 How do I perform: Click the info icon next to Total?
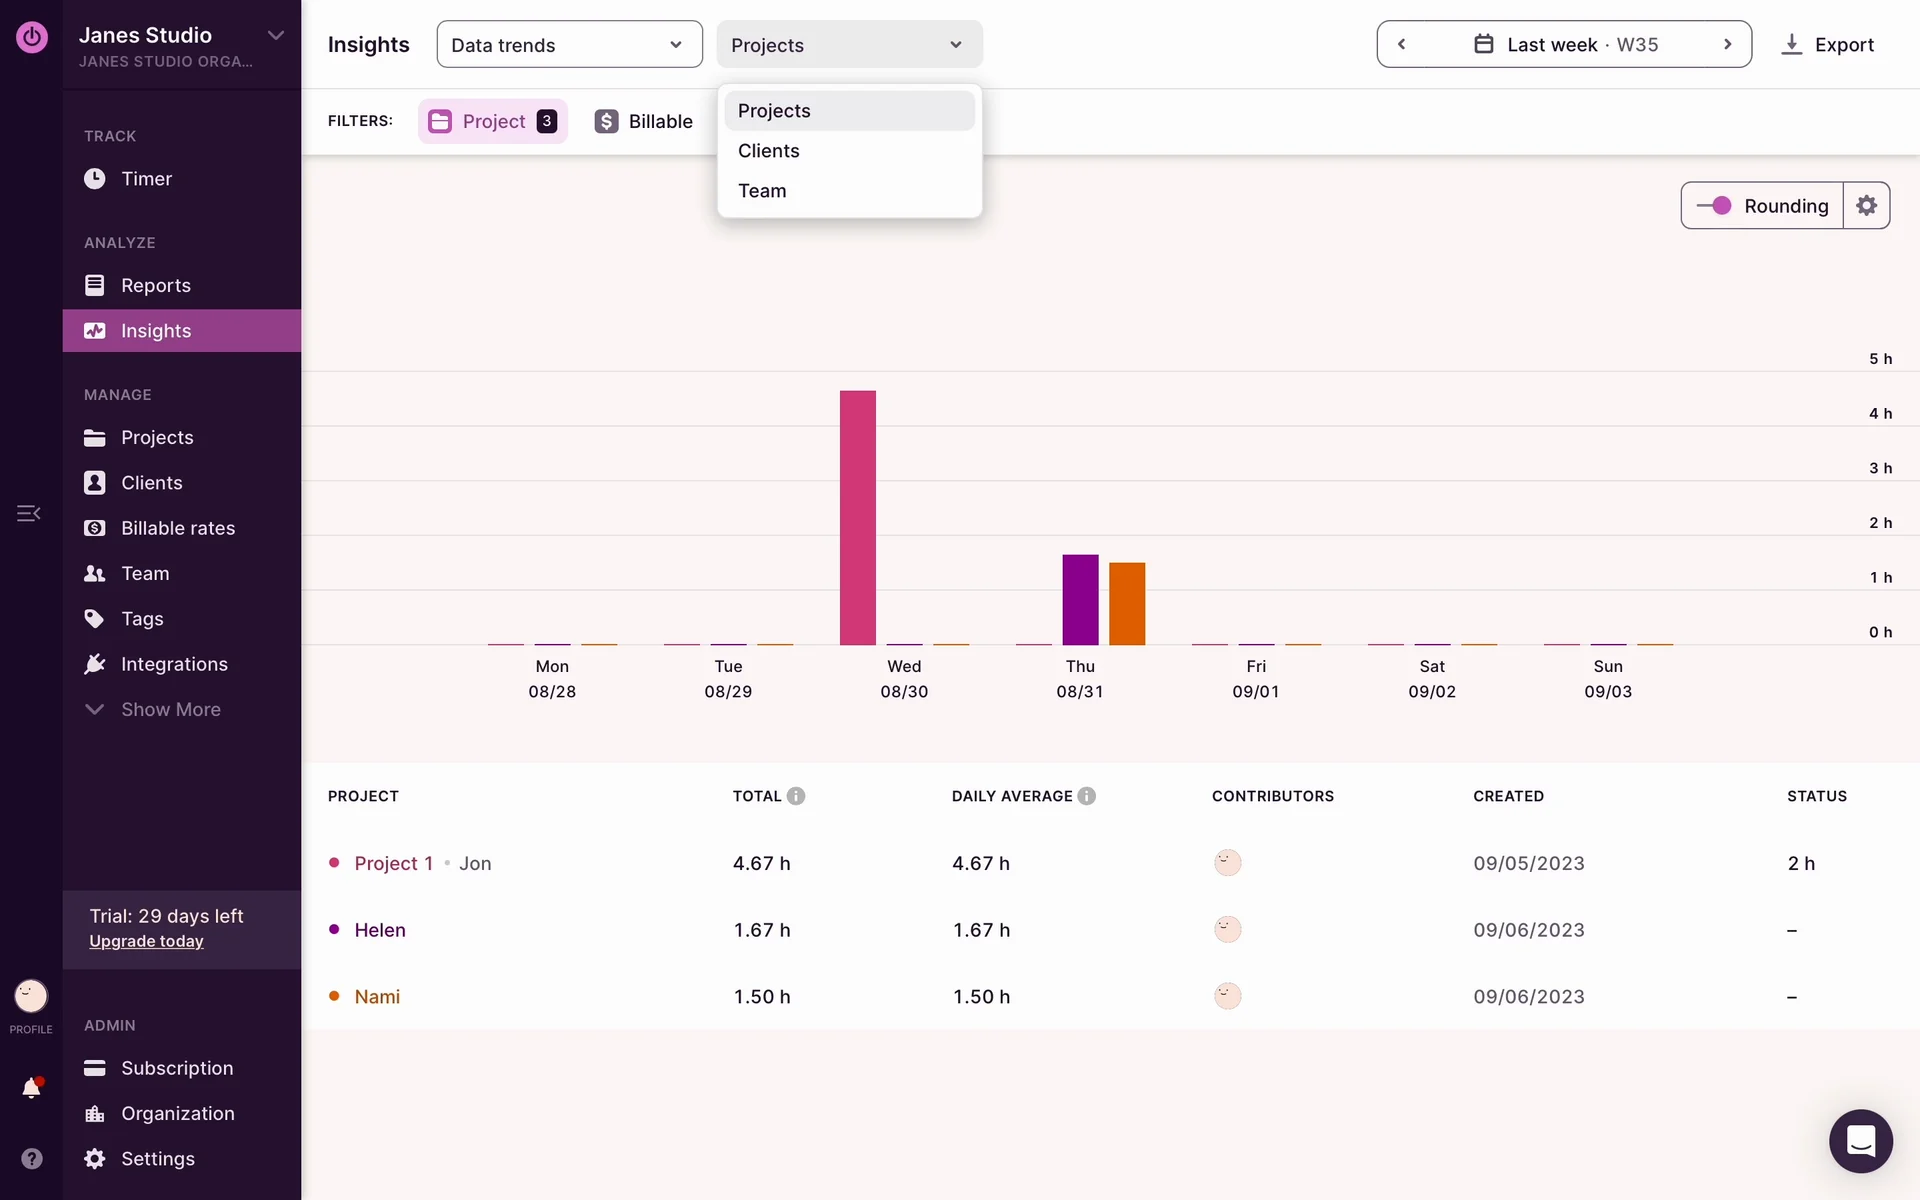tap(796, 796)
